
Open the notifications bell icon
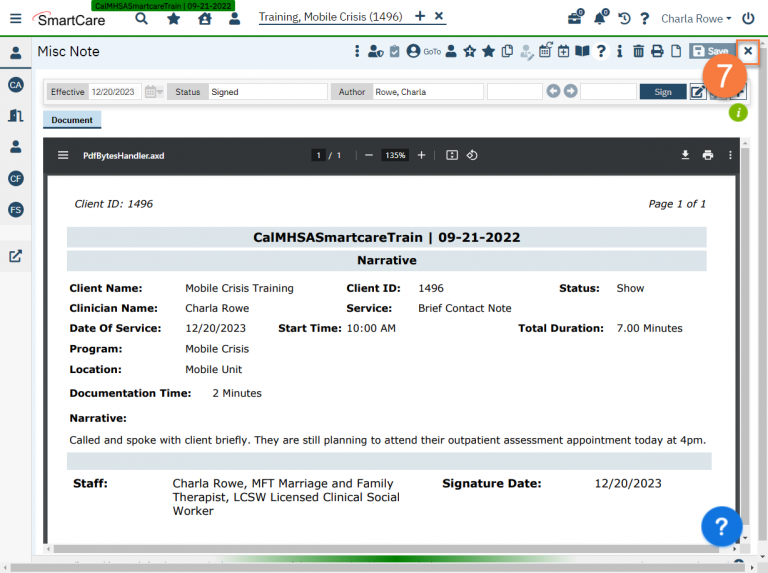click(600, 18)
